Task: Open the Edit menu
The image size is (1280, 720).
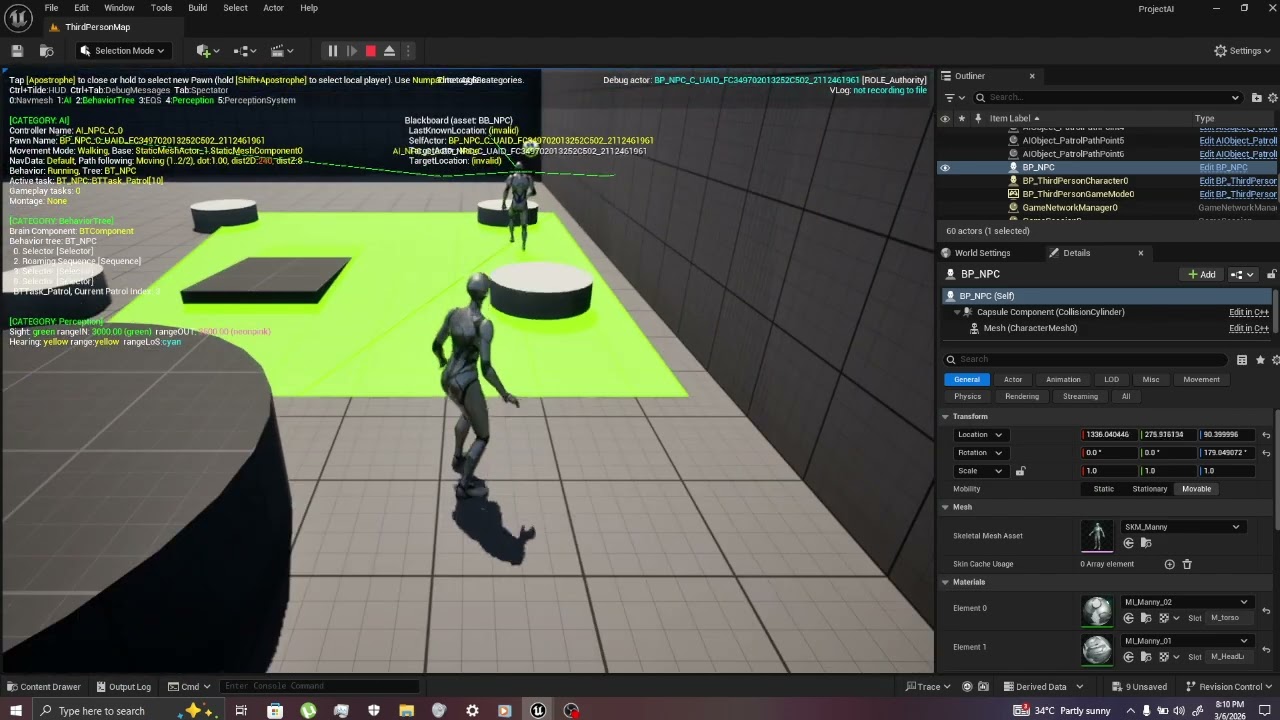Action: coord(81,8)
